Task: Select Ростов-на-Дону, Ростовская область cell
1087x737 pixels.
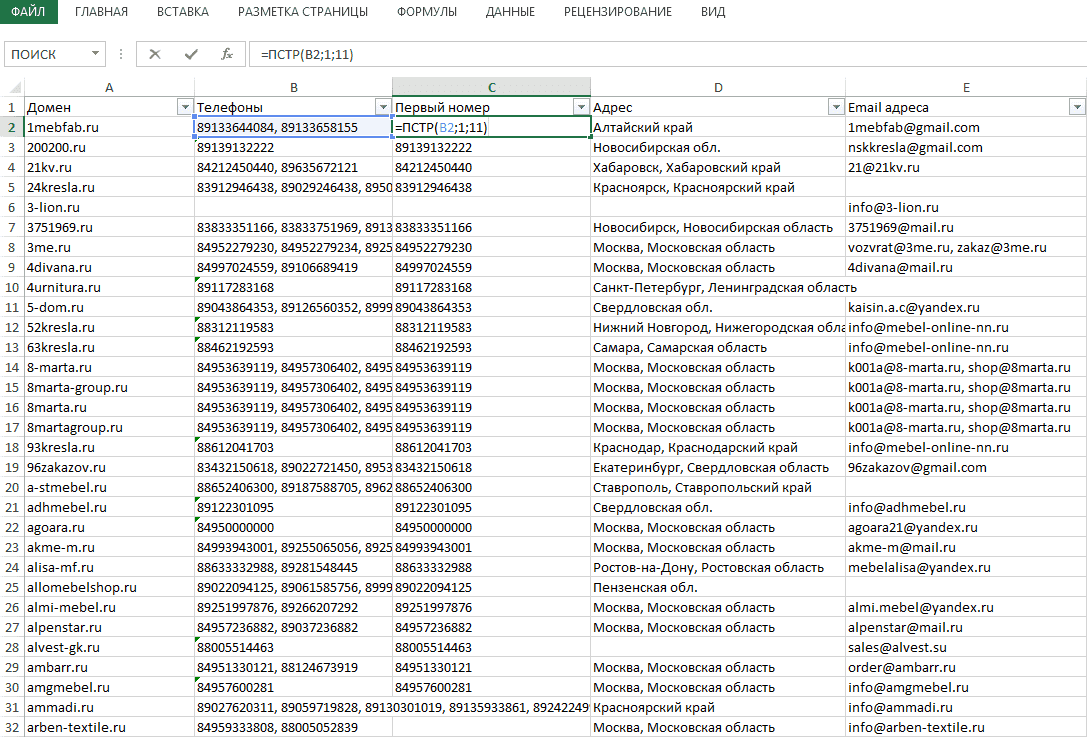Action: coord(718,567)
